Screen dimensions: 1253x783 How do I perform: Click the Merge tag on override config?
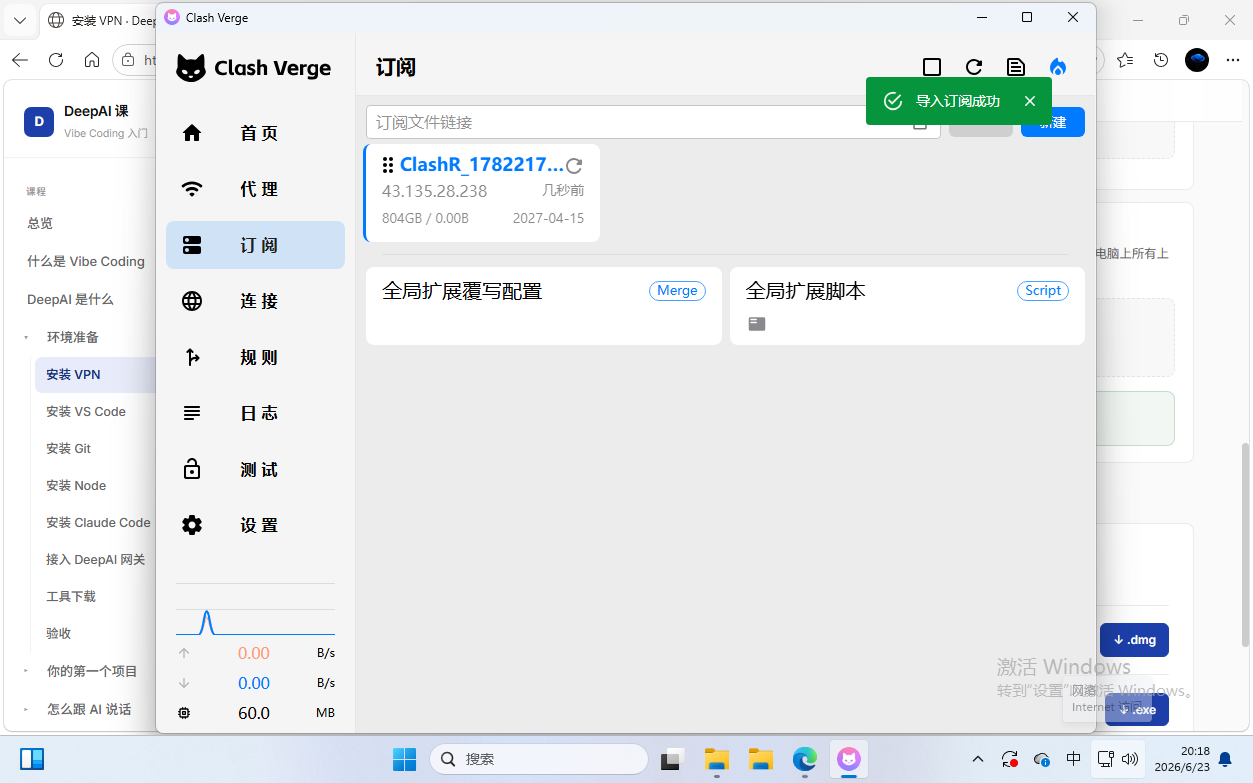(677, 290)
